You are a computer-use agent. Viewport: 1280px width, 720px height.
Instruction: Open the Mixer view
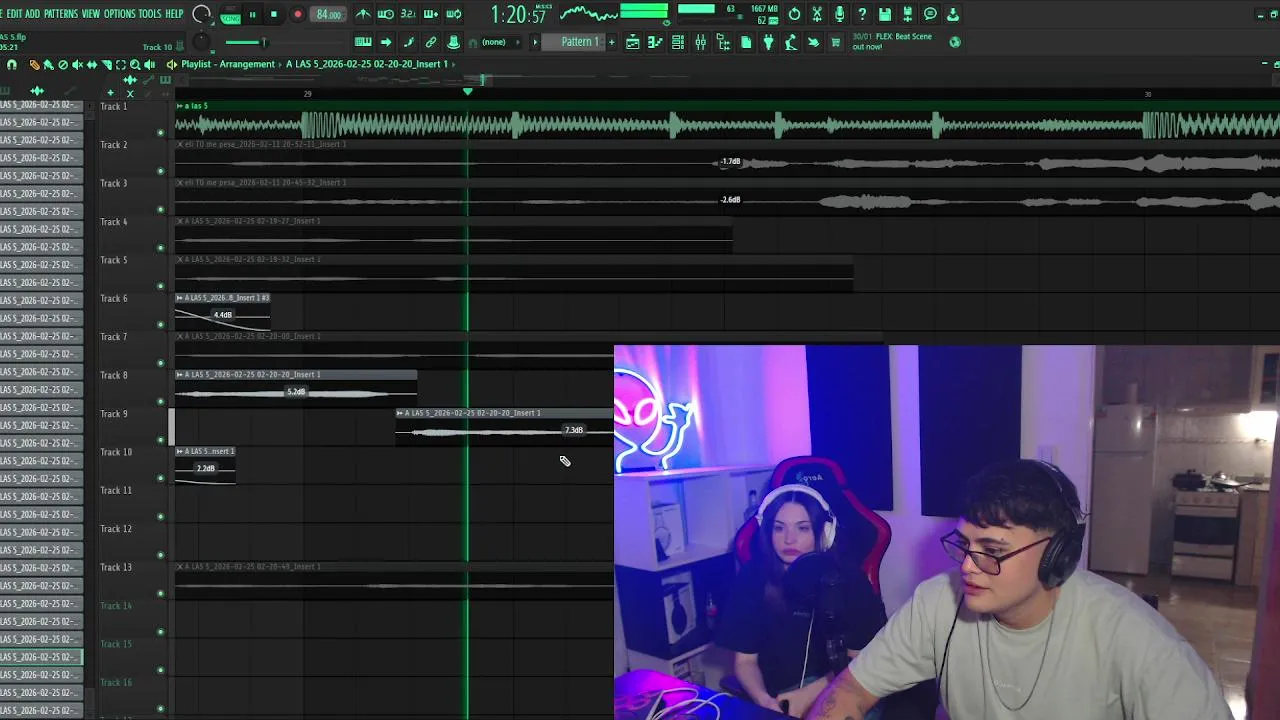[x=700, y=42]
